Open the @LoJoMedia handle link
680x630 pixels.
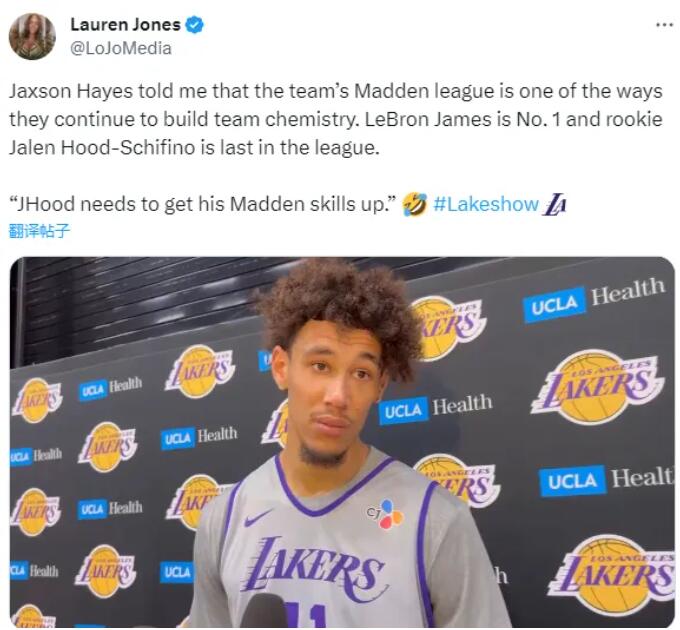coord(121,48)
